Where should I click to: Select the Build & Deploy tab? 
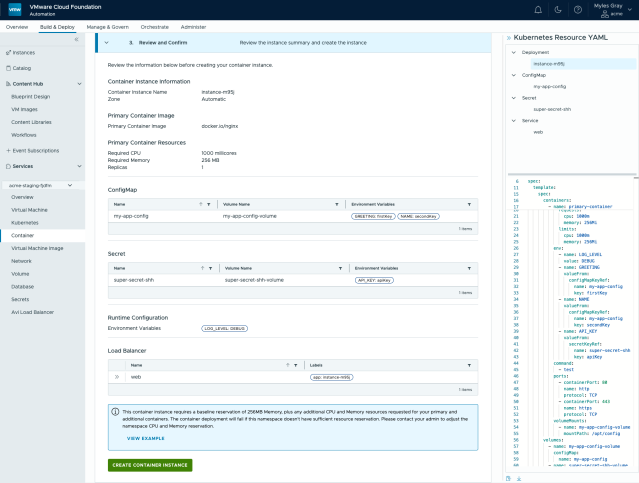pyautogui.click(x=57, y=27)
